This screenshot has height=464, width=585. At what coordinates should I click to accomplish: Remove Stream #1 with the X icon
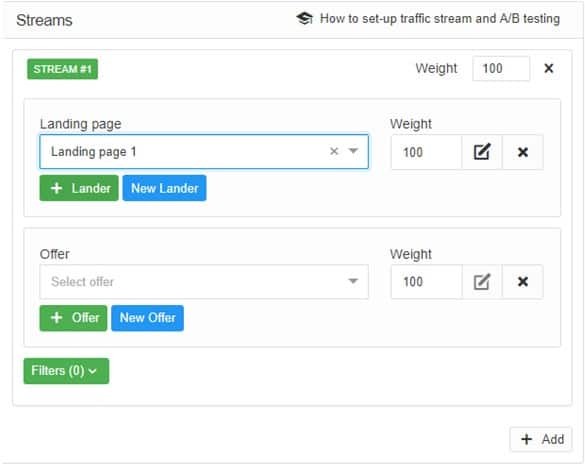tap(548, 68)
